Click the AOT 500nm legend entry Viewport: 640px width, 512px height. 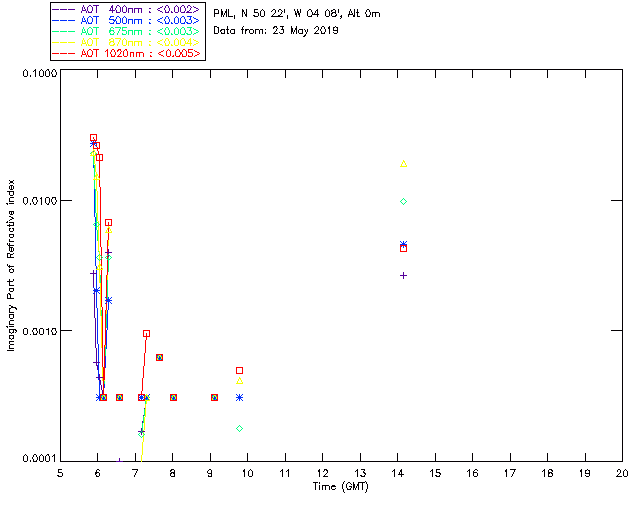point(127,20)
